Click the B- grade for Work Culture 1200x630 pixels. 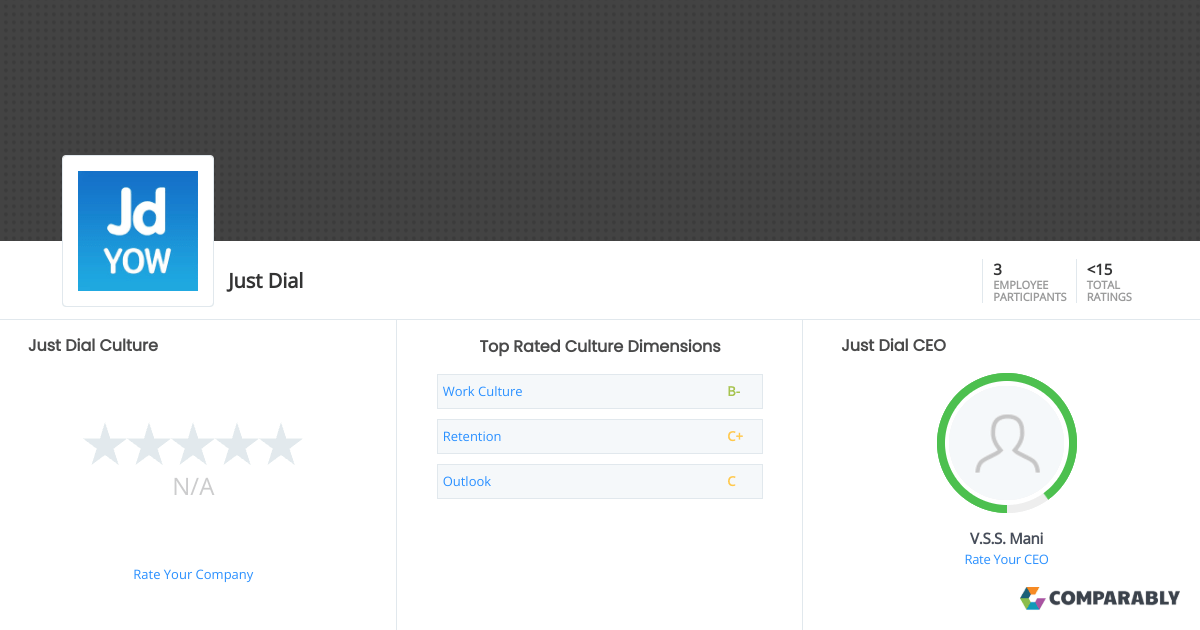734,391
